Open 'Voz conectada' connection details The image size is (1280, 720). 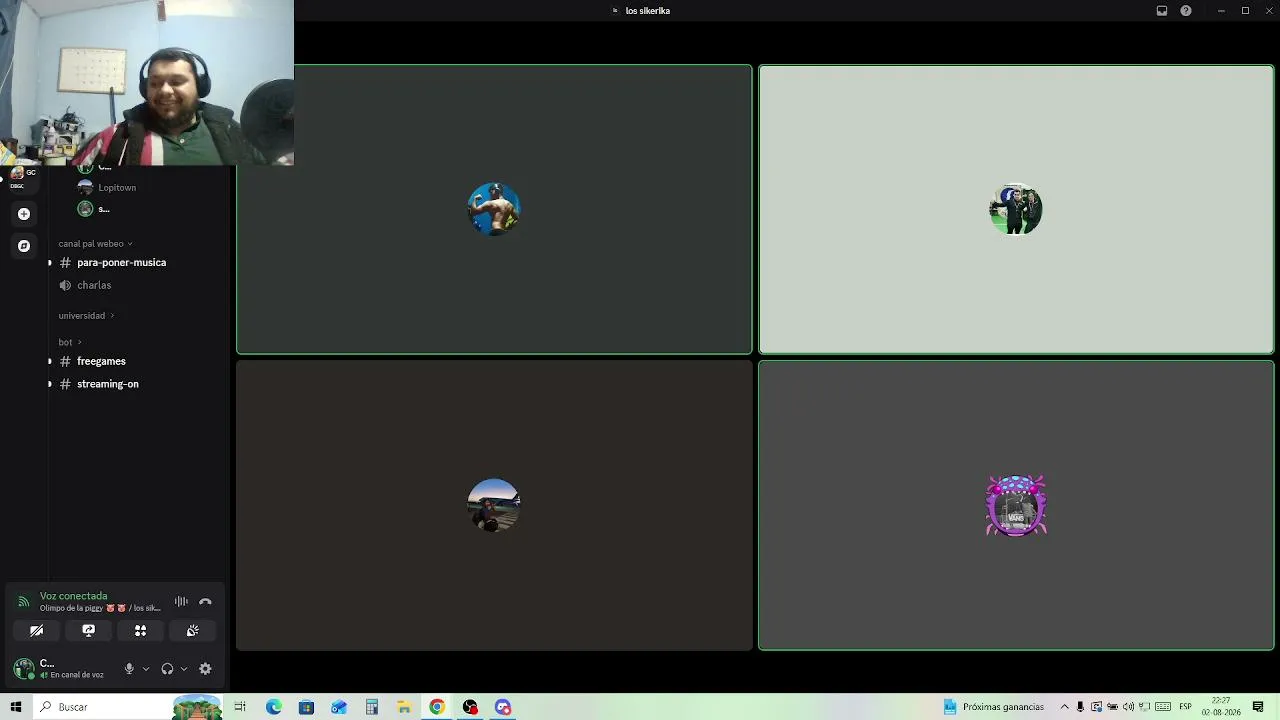click(73, 596)
